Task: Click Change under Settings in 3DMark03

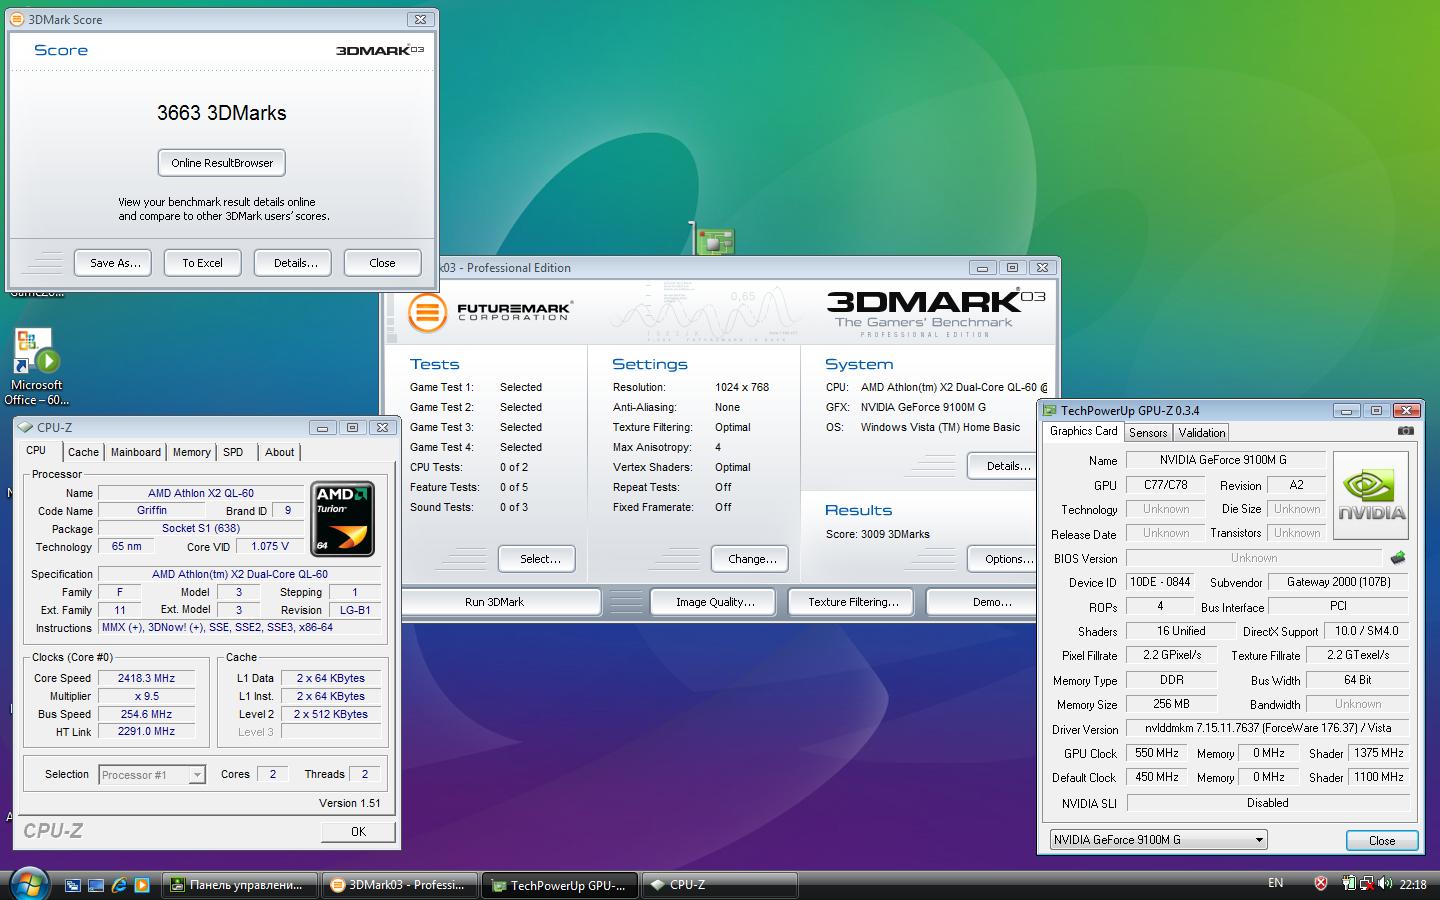Action: pyautogui.click(x=750, y=559)
